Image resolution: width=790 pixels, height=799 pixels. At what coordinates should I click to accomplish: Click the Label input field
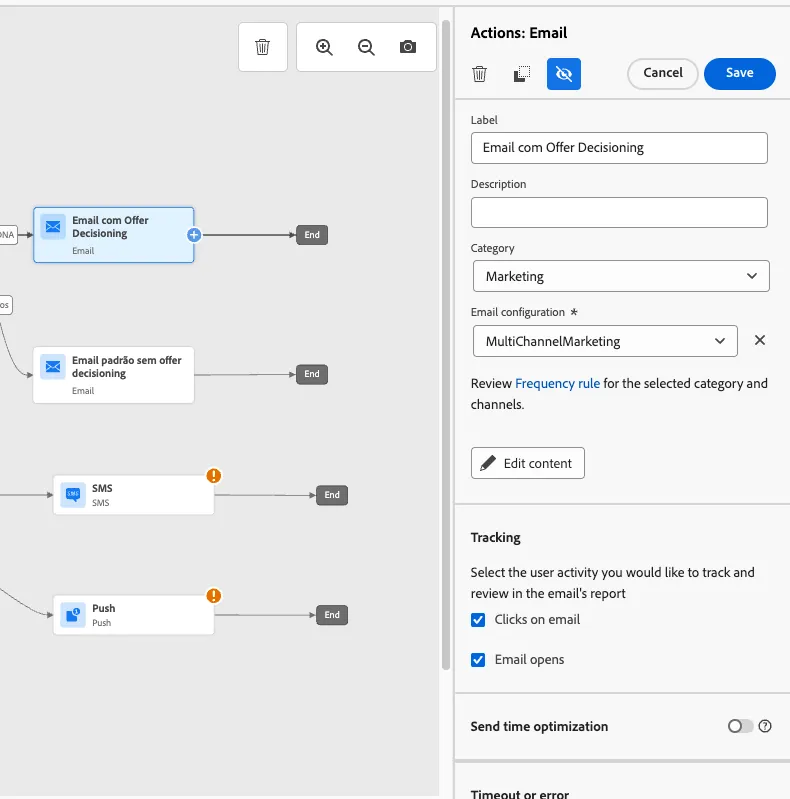[619, 148]
